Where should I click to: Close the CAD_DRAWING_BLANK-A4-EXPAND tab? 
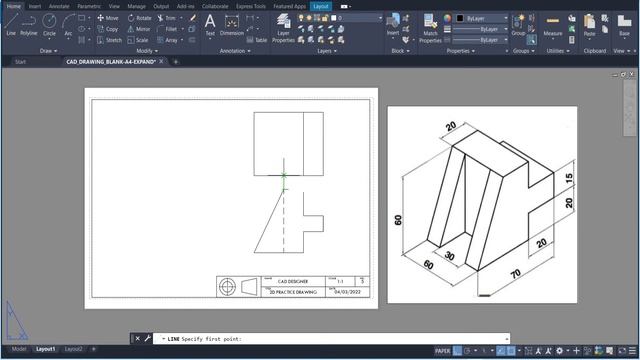161,61
